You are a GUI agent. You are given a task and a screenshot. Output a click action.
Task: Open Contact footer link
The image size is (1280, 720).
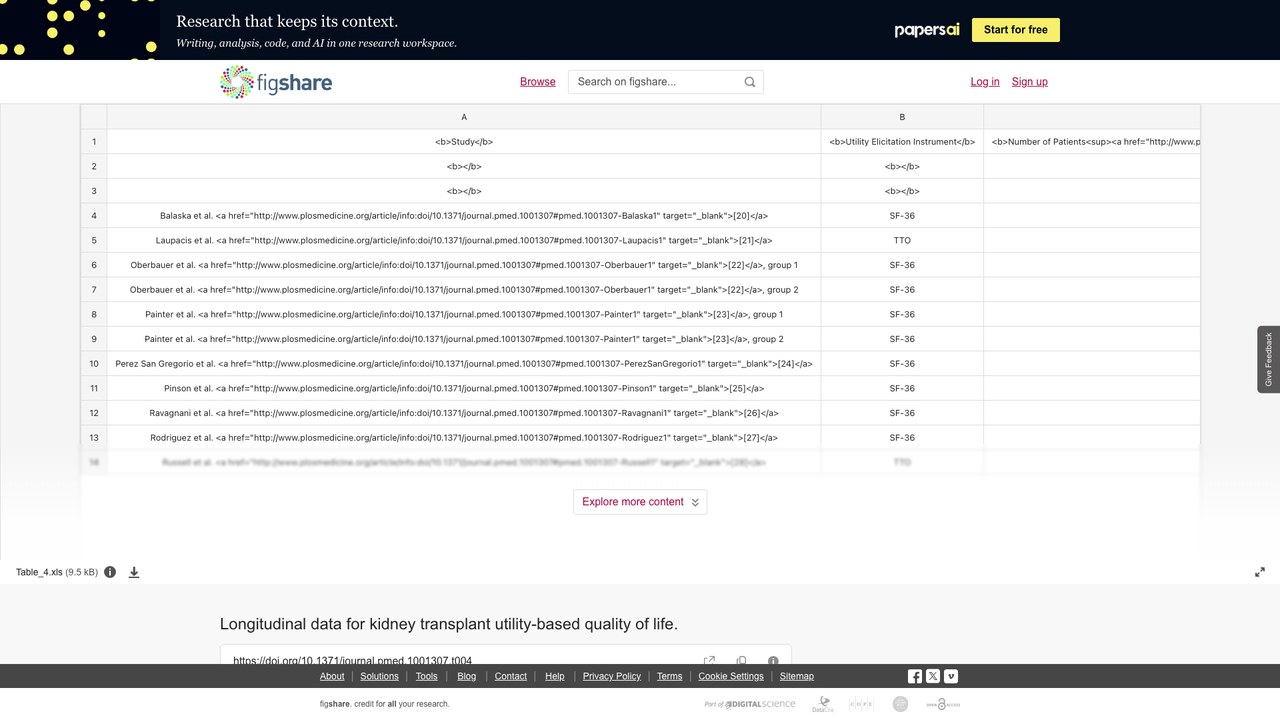[511, 676]
